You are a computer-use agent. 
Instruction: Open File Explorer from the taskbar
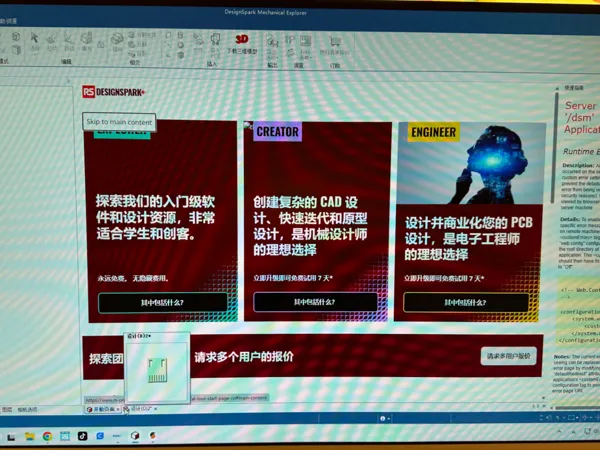(x=29, y=436)
